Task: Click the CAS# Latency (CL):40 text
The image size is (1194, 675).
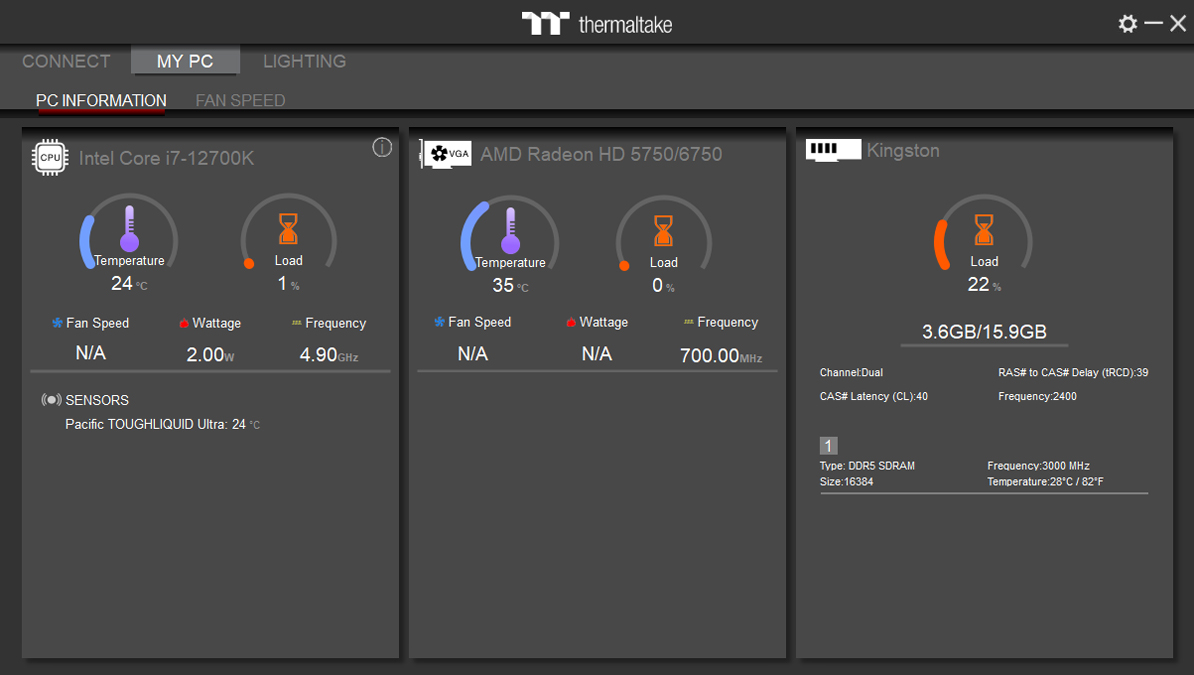Action: 873,396
